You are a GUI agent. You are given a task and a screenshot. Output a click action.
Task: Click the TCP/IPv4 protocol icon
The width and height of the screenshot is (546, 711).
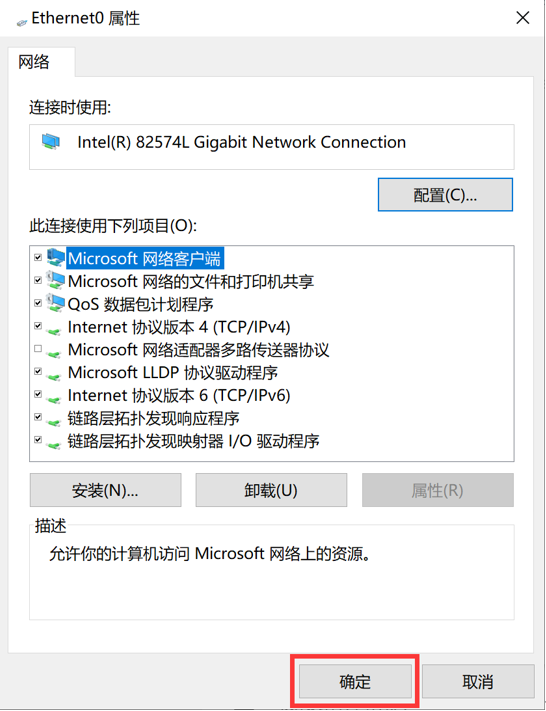54,330
